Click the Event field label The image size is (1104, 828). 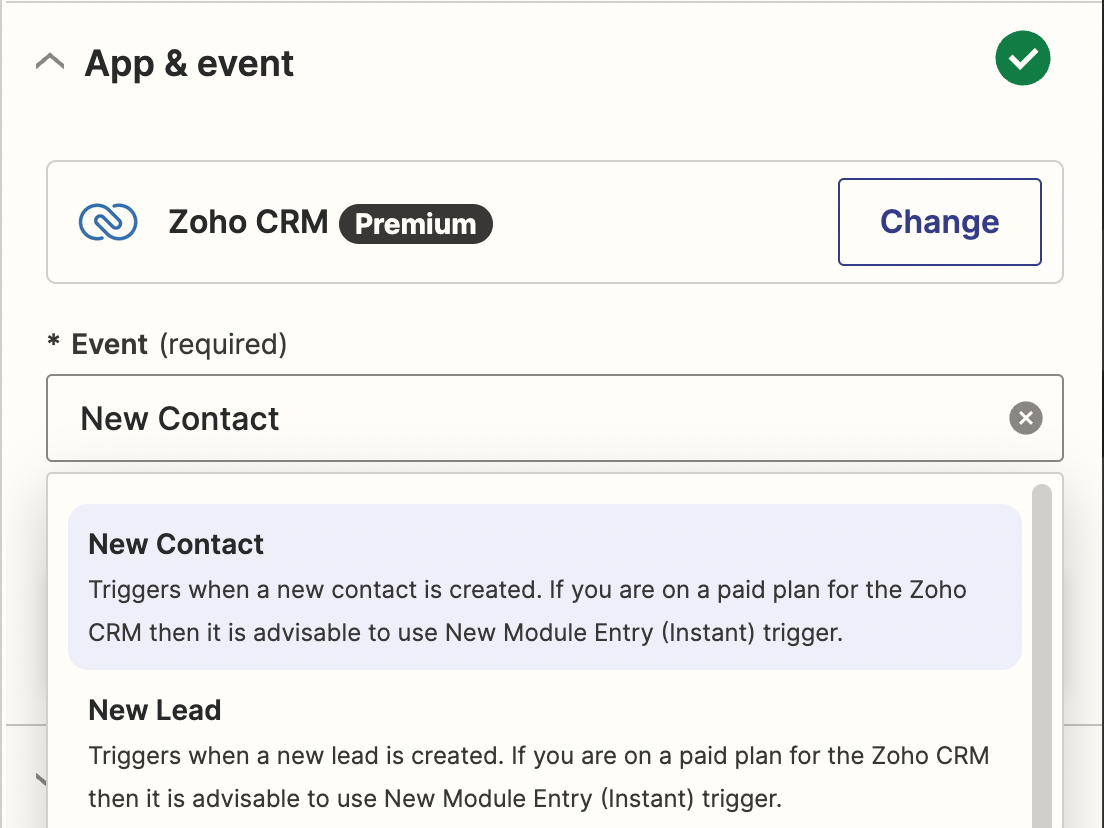(x=110, y=345)
